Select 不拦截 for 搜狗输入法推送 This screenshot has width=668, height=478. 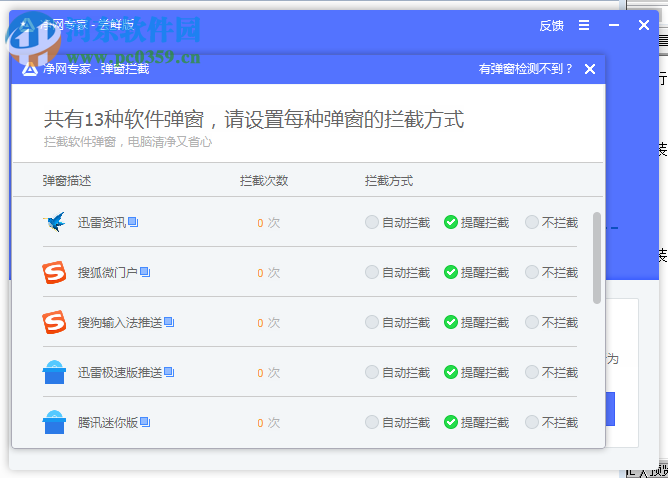tap(551, 322)
